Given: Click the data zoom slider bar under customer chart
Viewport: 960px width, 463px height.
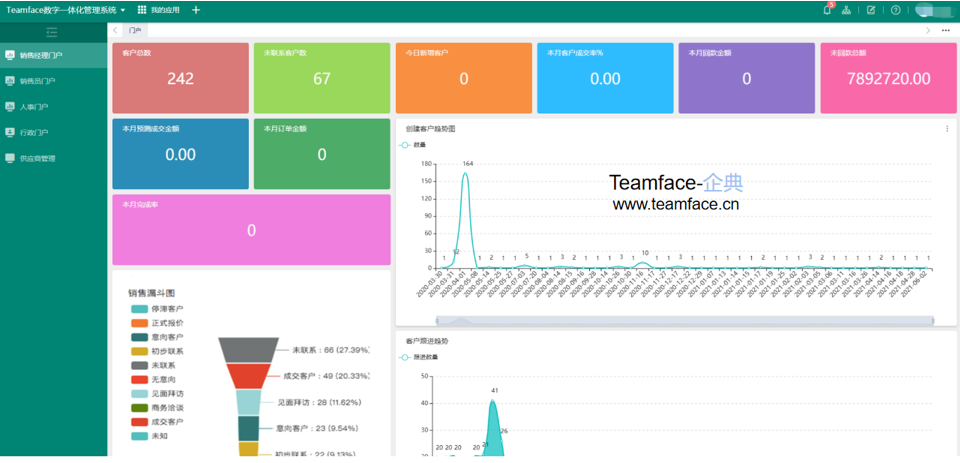Looking at the screenshot, I should [x=685, y=320].
